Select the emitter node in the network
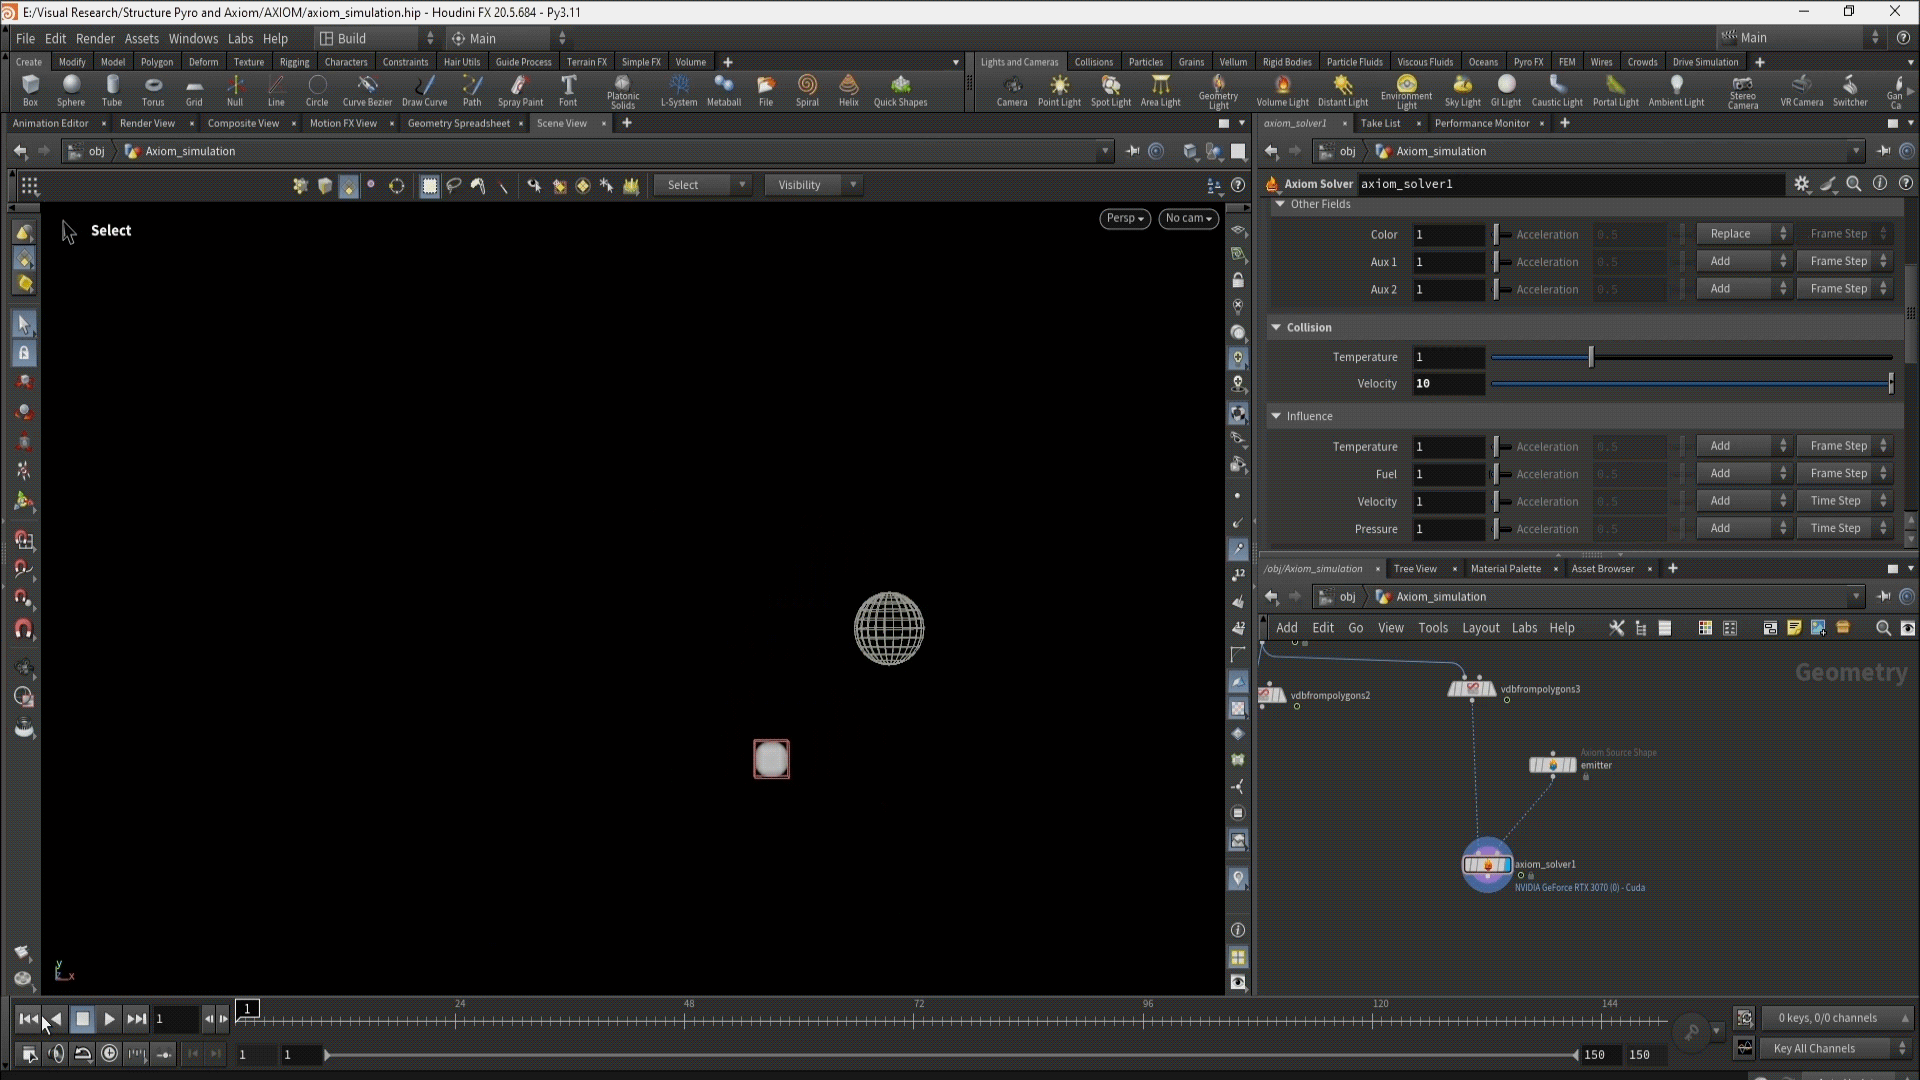The image size is (1920, 1080). (x=1552, y=765)
